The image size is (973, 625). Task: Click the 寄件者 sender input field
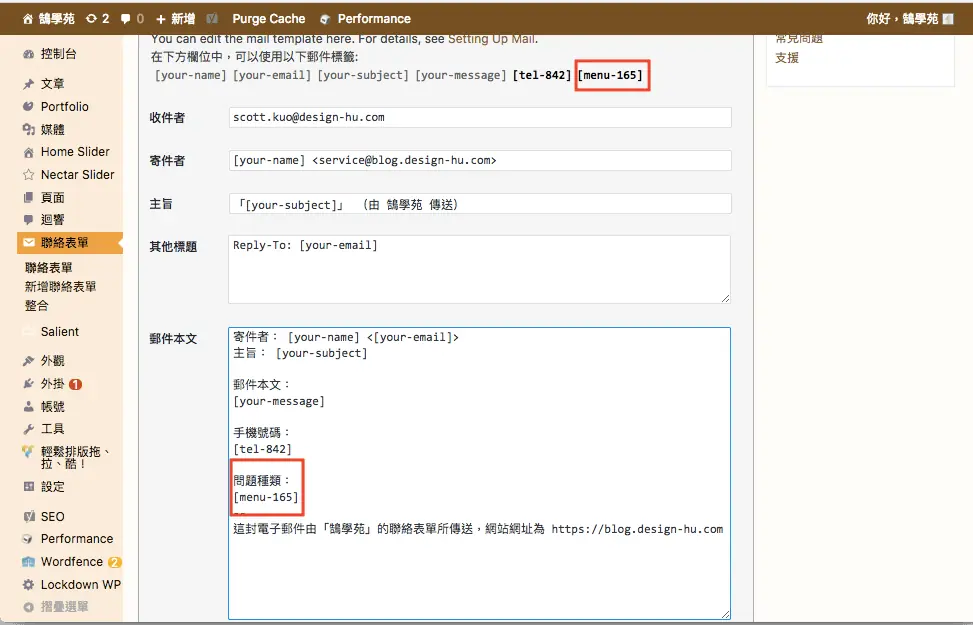[x=480, y=160]
